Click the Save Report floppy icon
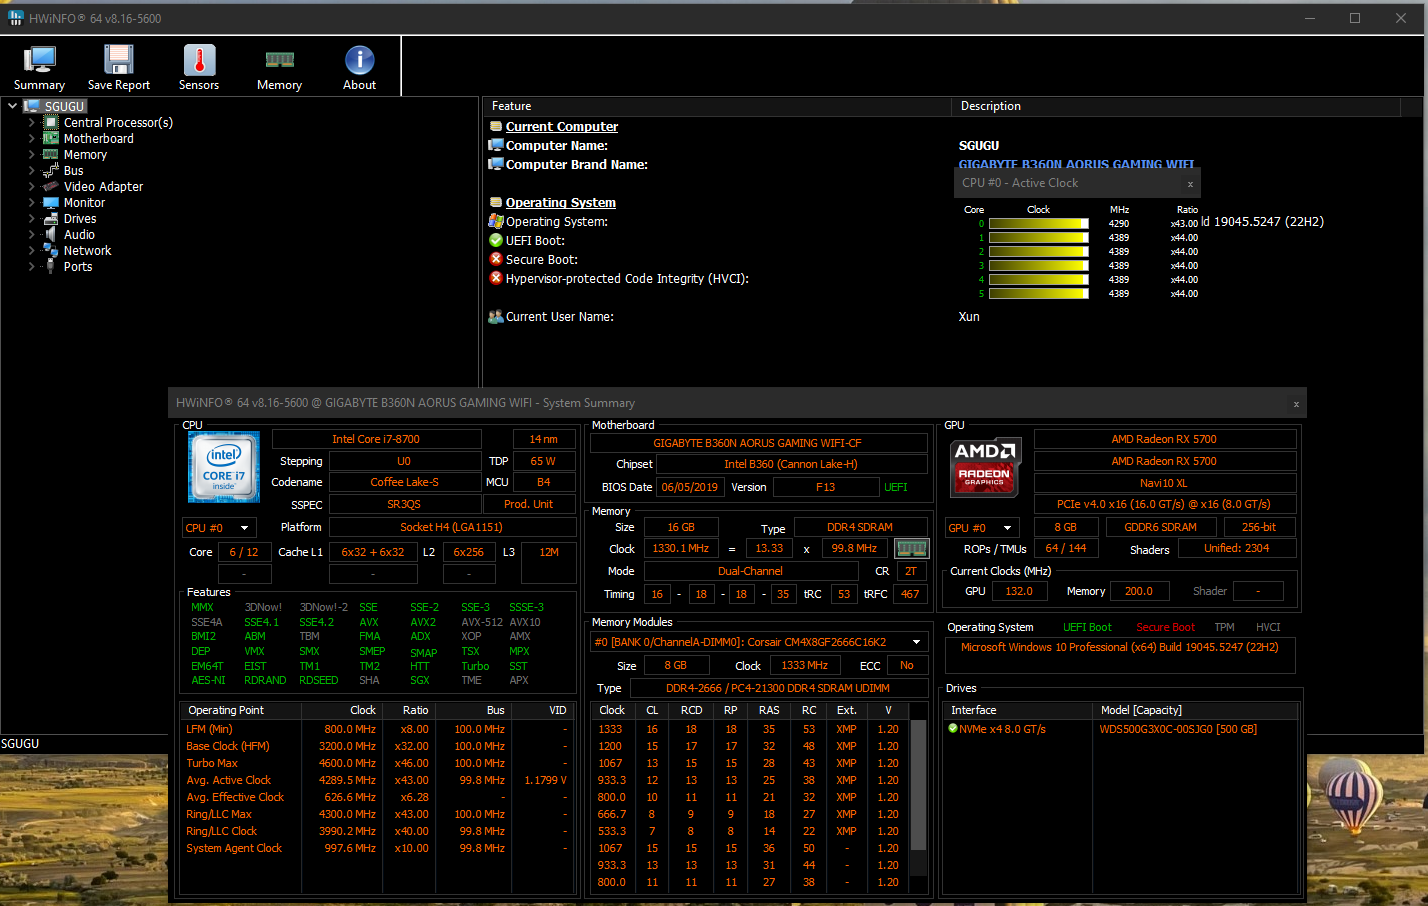The image size is (1428, 906). coord(119,62)
